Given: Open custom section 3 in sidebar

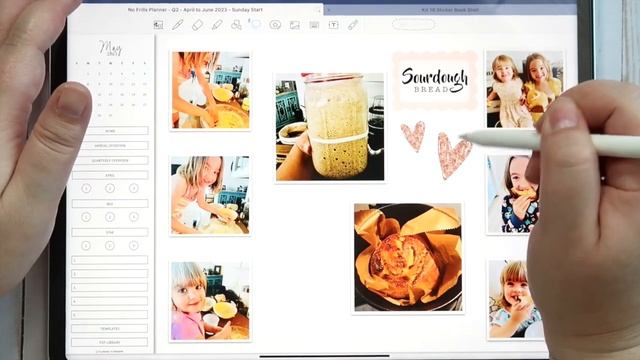Looking at the screenshot, I should click(110, 287).
